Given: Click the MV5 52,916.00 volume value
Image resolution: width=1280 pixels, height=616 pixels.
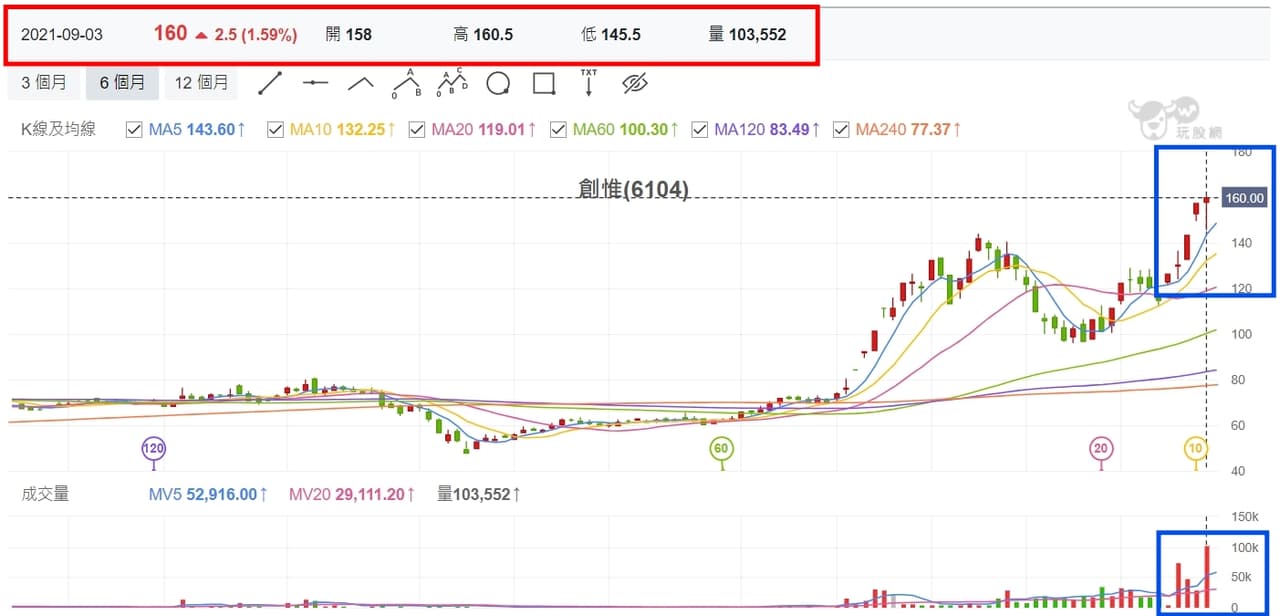Looking at the screenshot, I should point(208,494).
